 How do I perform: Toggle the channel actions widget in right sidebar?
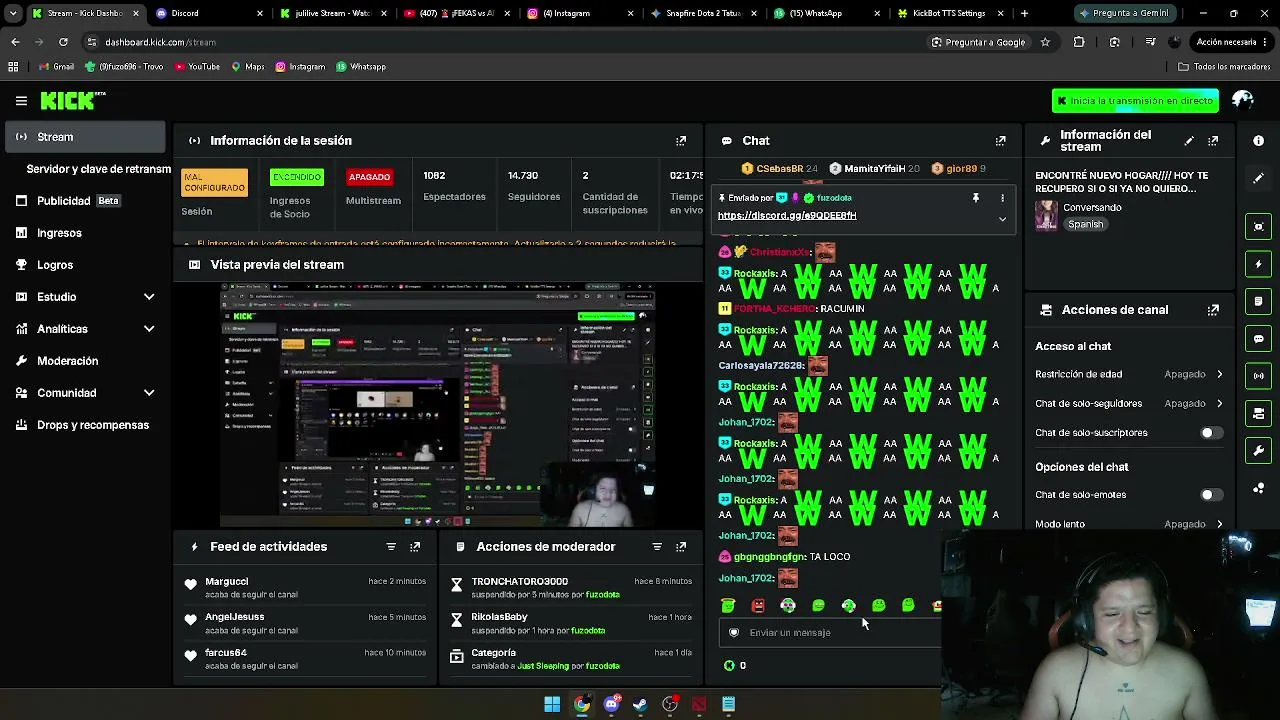[x=1258, y=413]
